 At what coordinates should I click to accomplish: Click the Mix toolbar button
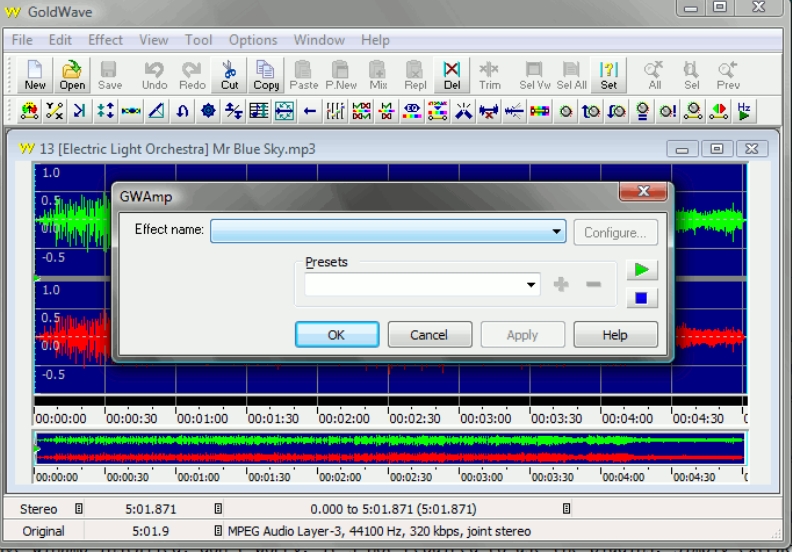[x=378, y=75]
